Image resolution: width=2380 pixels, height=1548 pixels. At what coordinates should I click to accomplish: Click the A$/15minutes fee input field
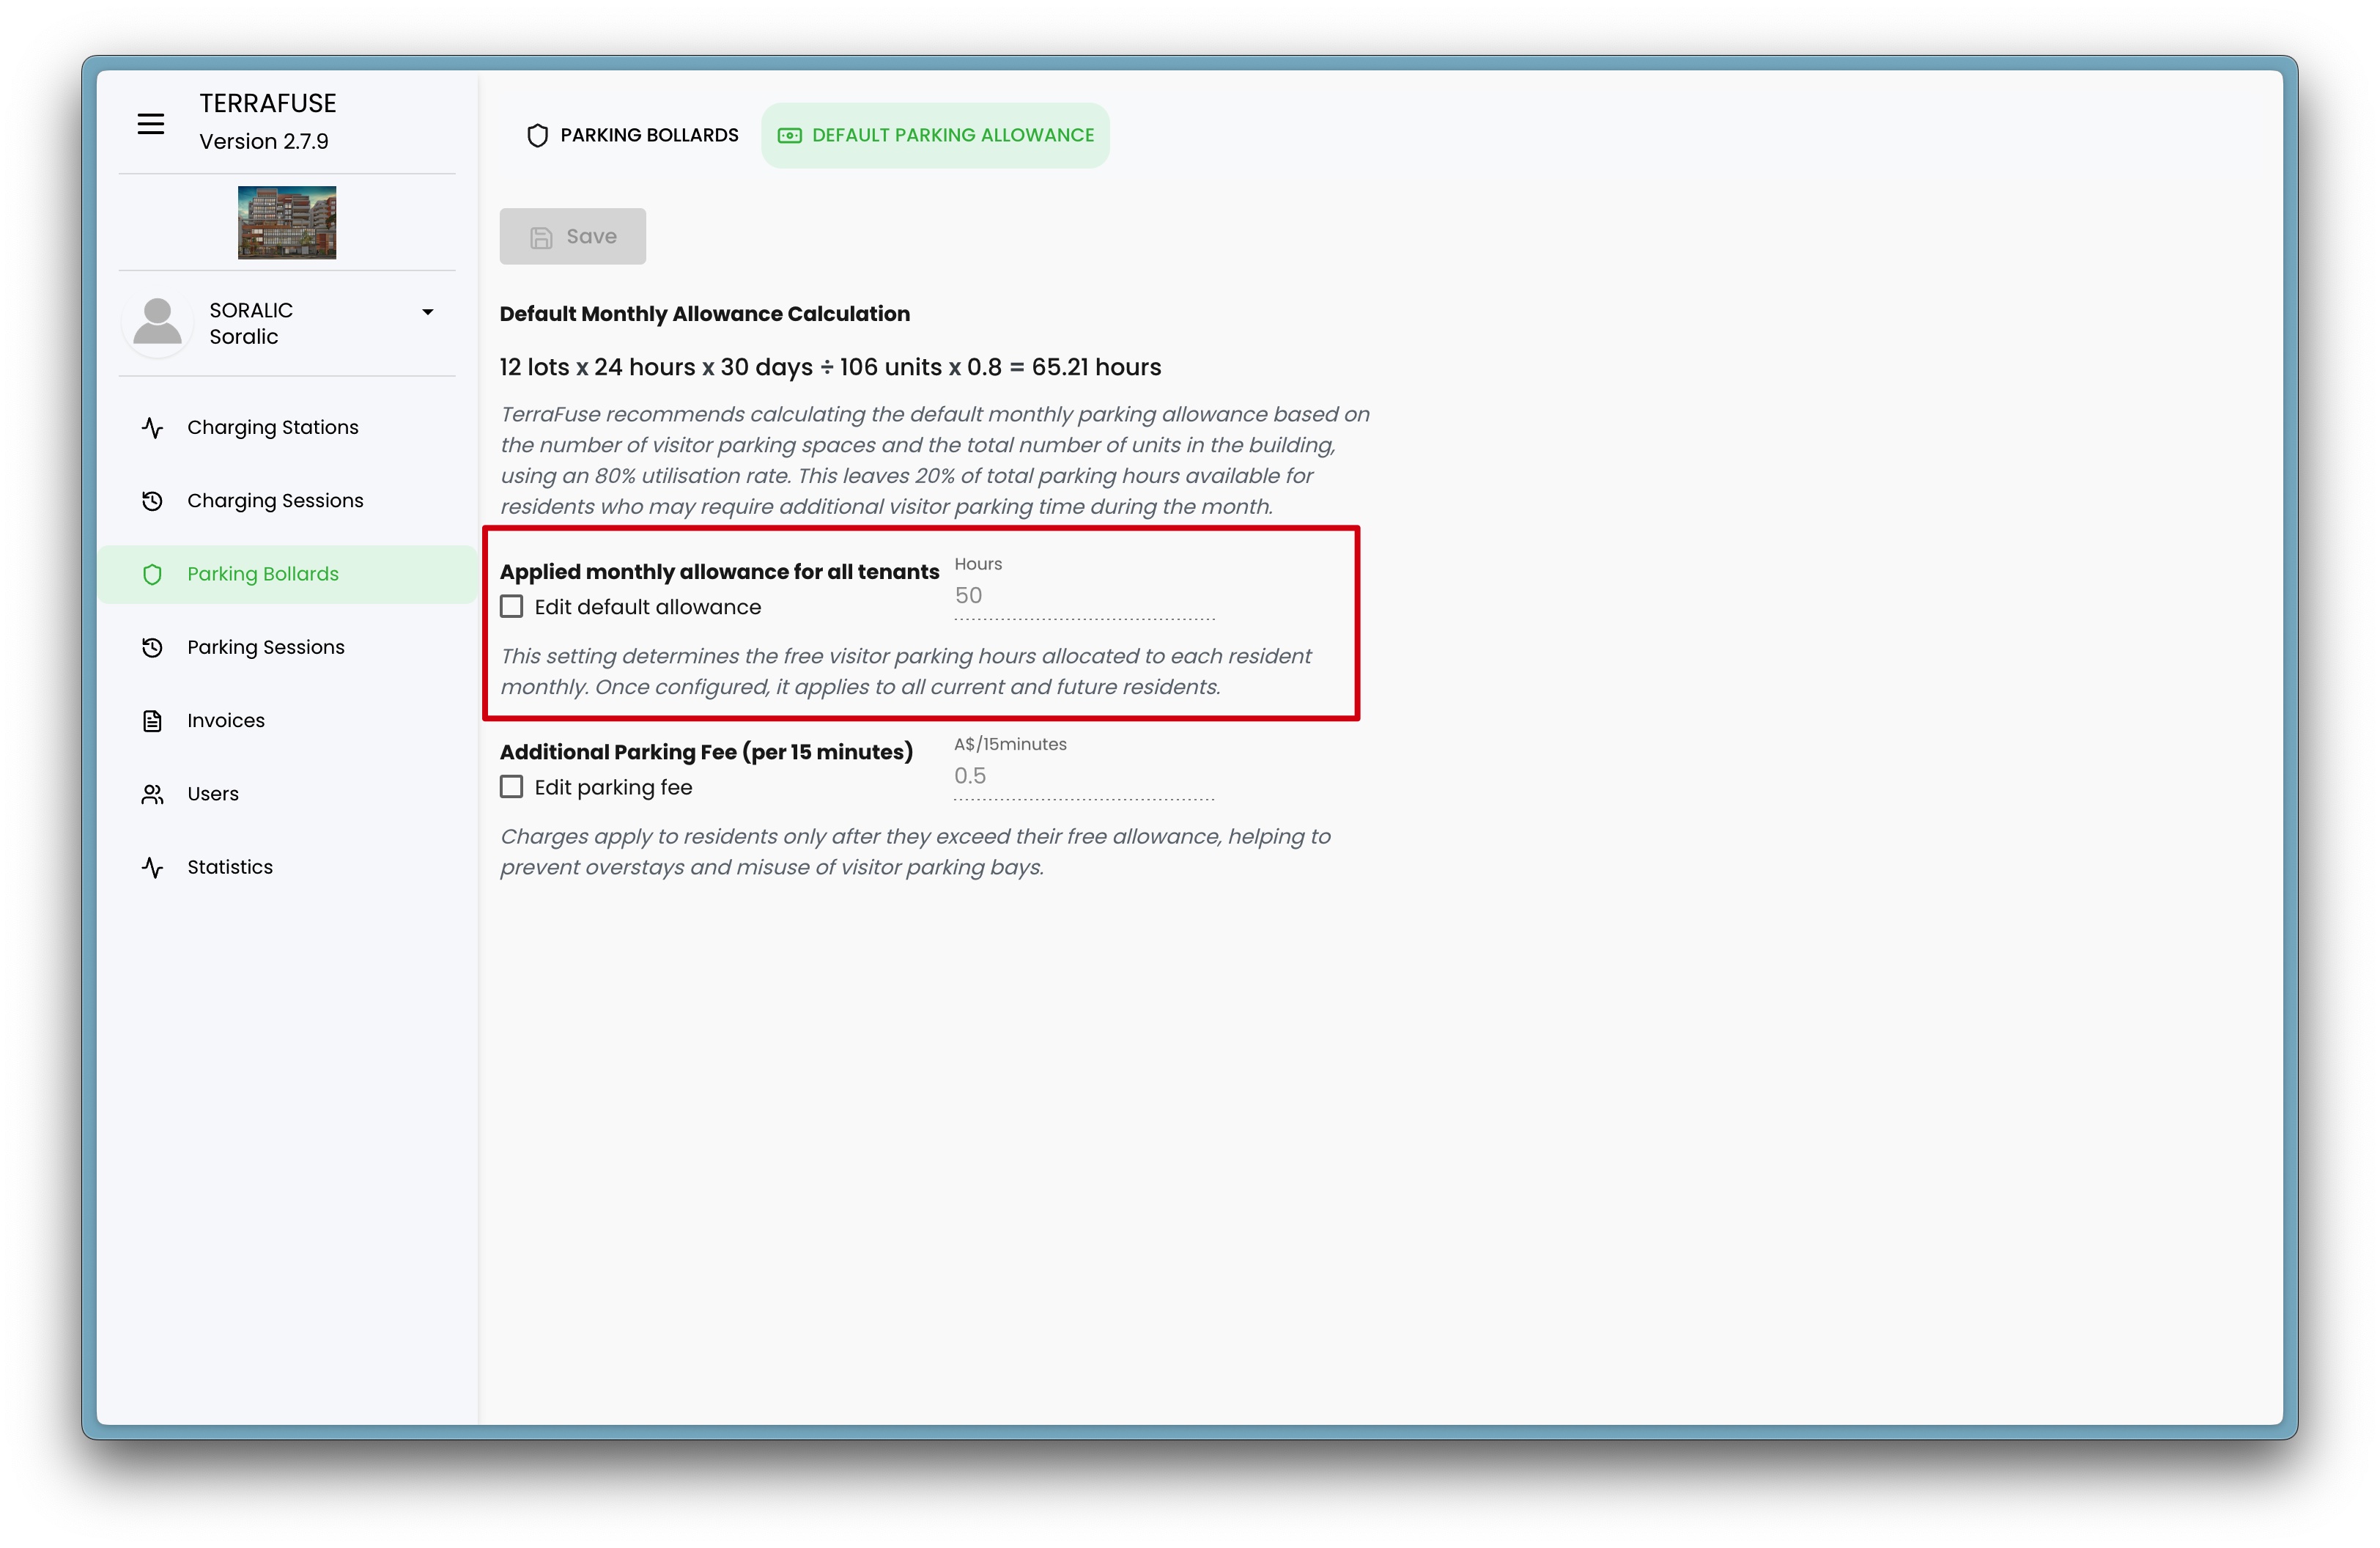[x=1084, y=776]
